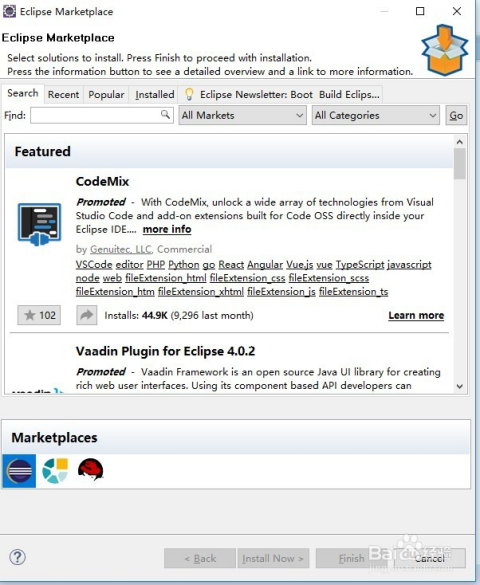Click the Eclipse Marketplace box logo
Screen dimensions: 480x585
pyautogui.click(x=445, y=50)
